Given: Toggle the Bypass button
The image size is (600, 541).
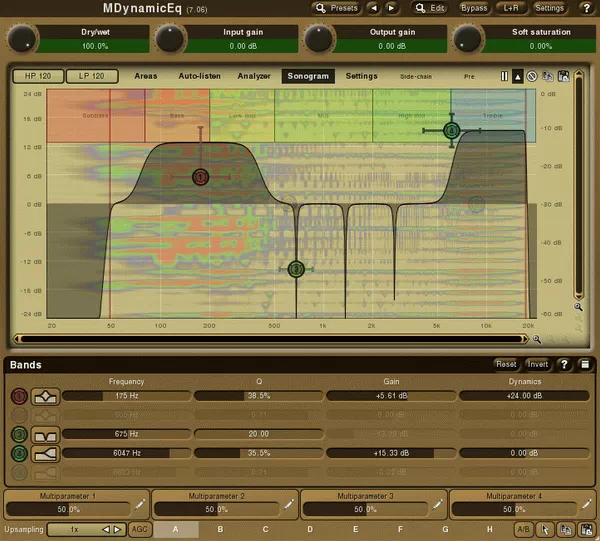Looking at the screenshot, I should (x=474, y=8).
